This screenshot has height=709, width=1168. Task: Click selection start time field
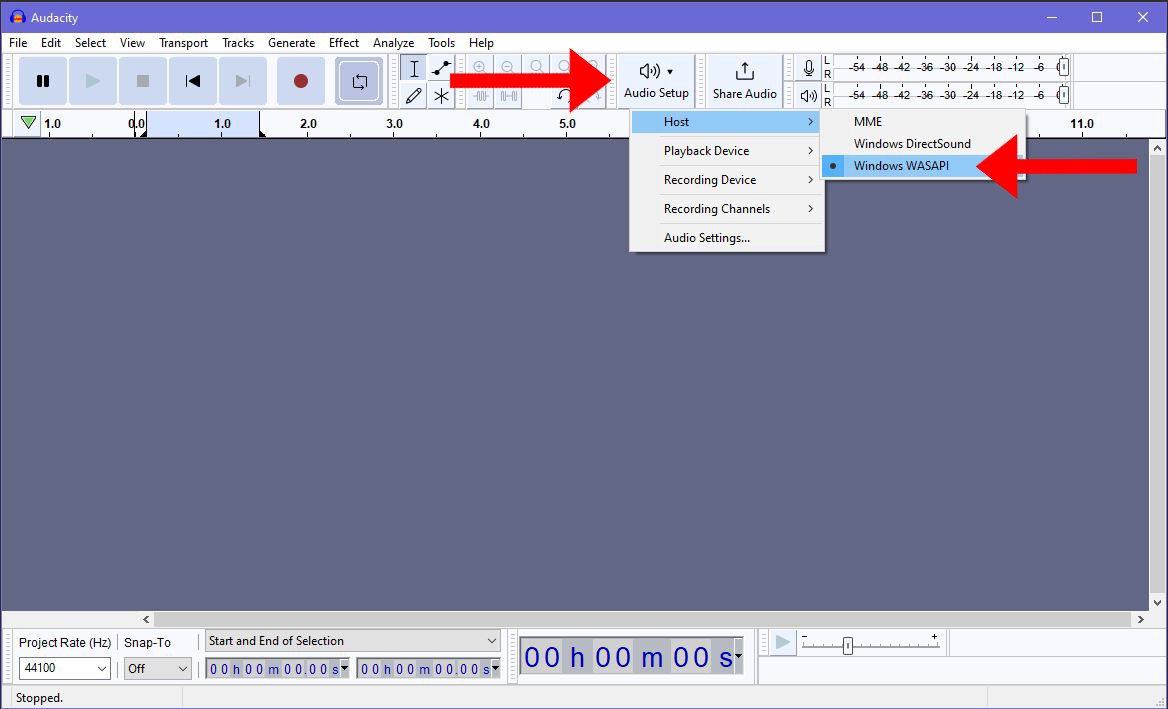pyautogui.click(x=272, y=669)
